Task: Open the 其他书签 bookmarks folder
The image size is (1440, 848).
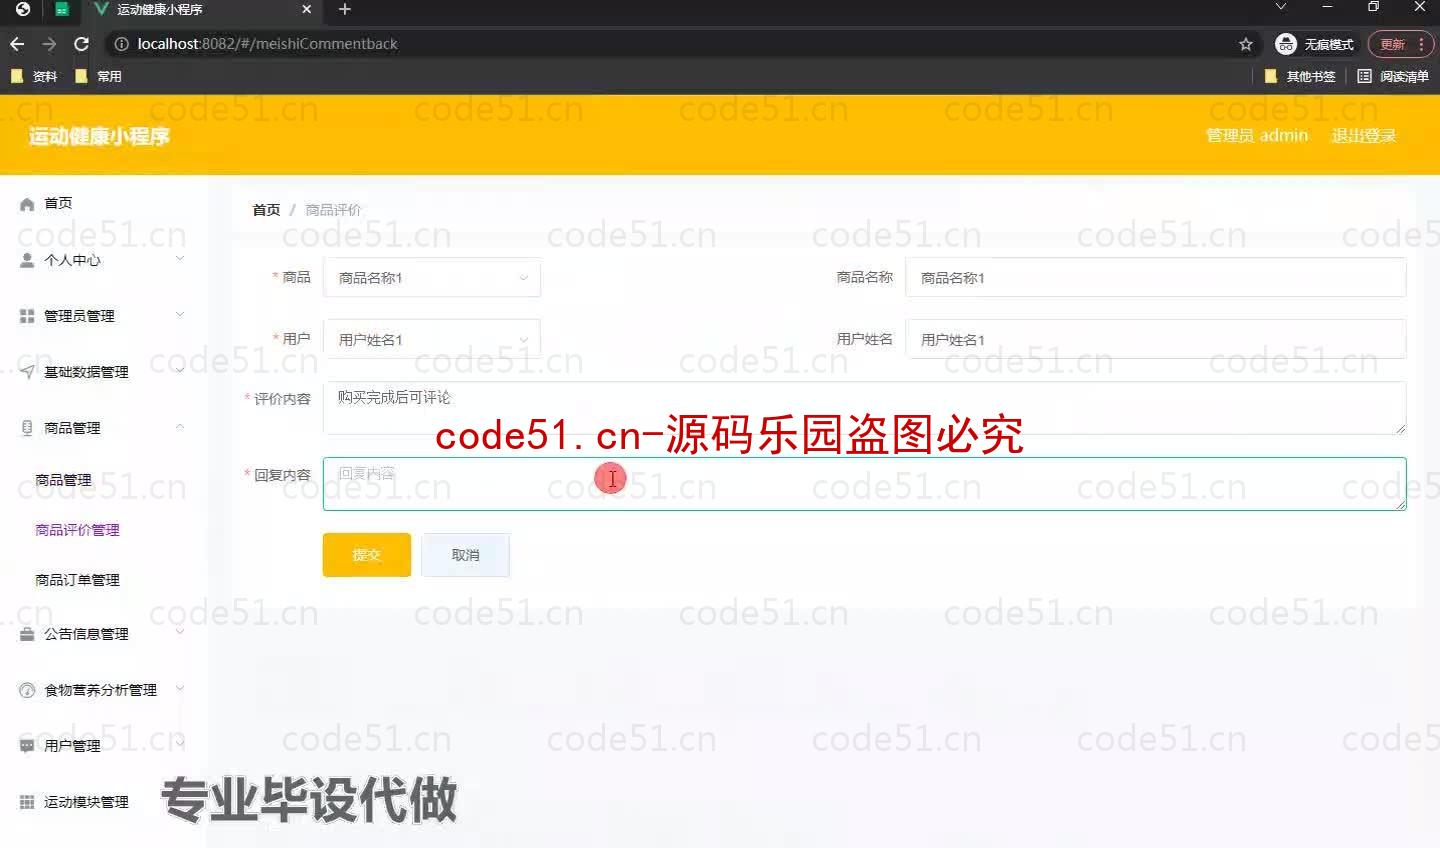Action: pos(1300,76)
